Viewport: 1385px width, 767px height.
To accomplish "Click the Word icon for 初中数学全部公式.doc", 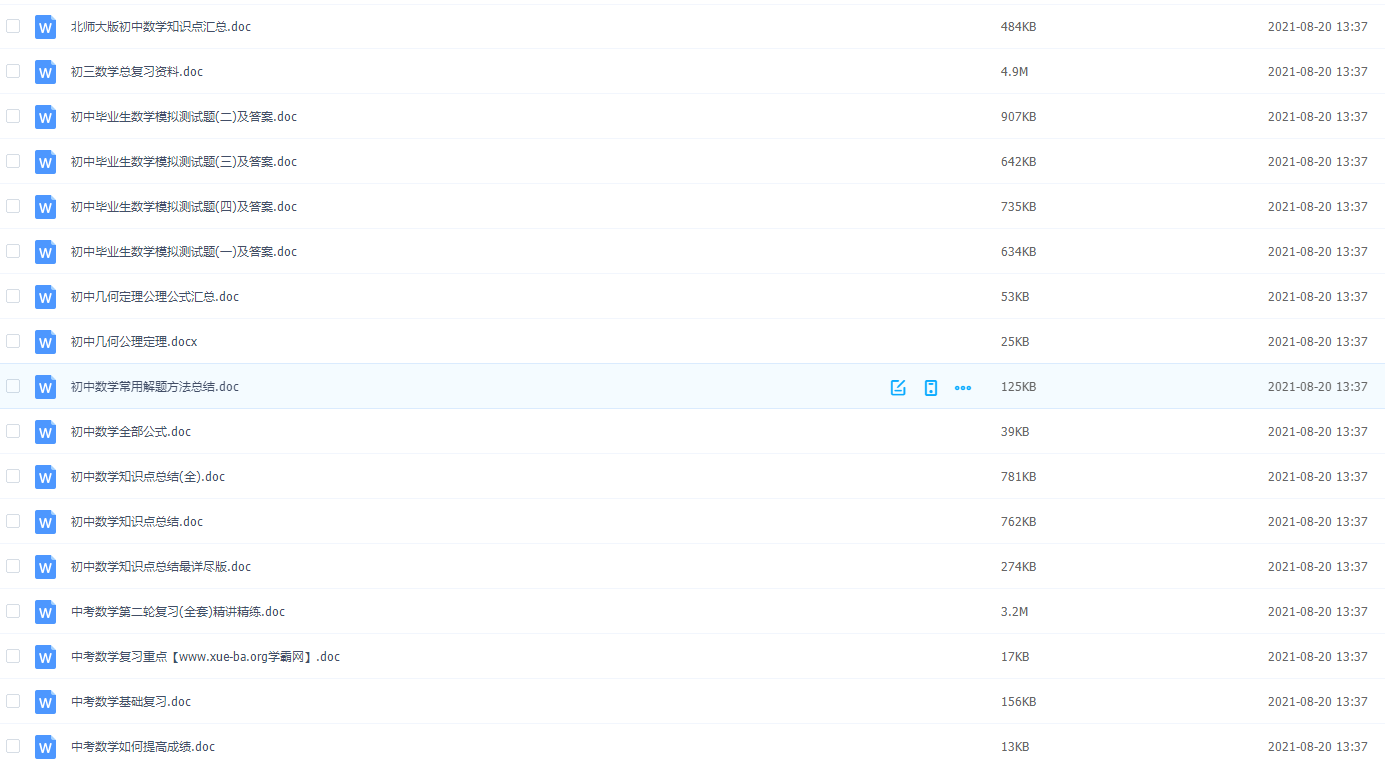I will (x=45, y=432).
